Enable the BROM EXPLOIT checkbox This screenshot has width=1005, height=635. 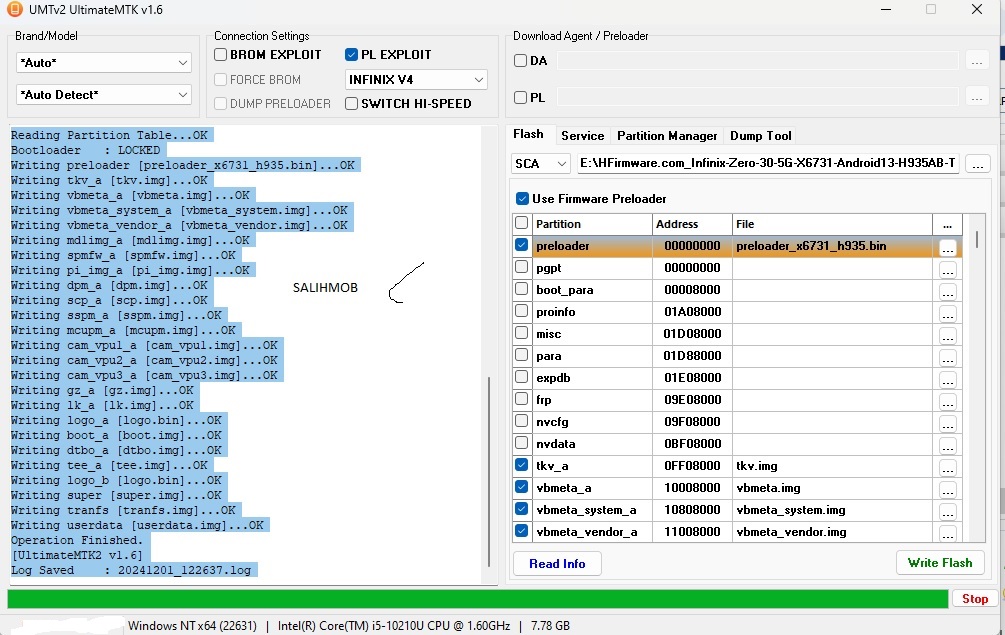pyautogui.click(x=220, y=54)
